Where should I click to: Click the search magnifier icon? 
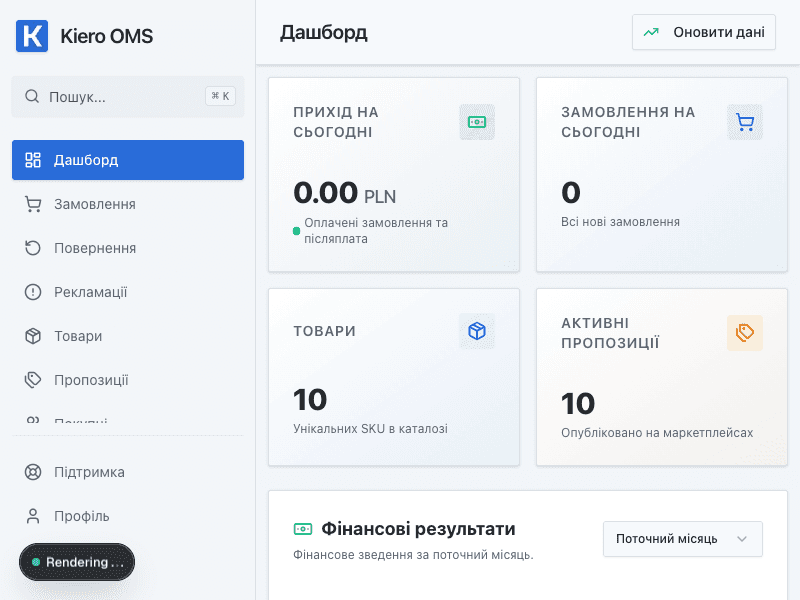(32, 96)
